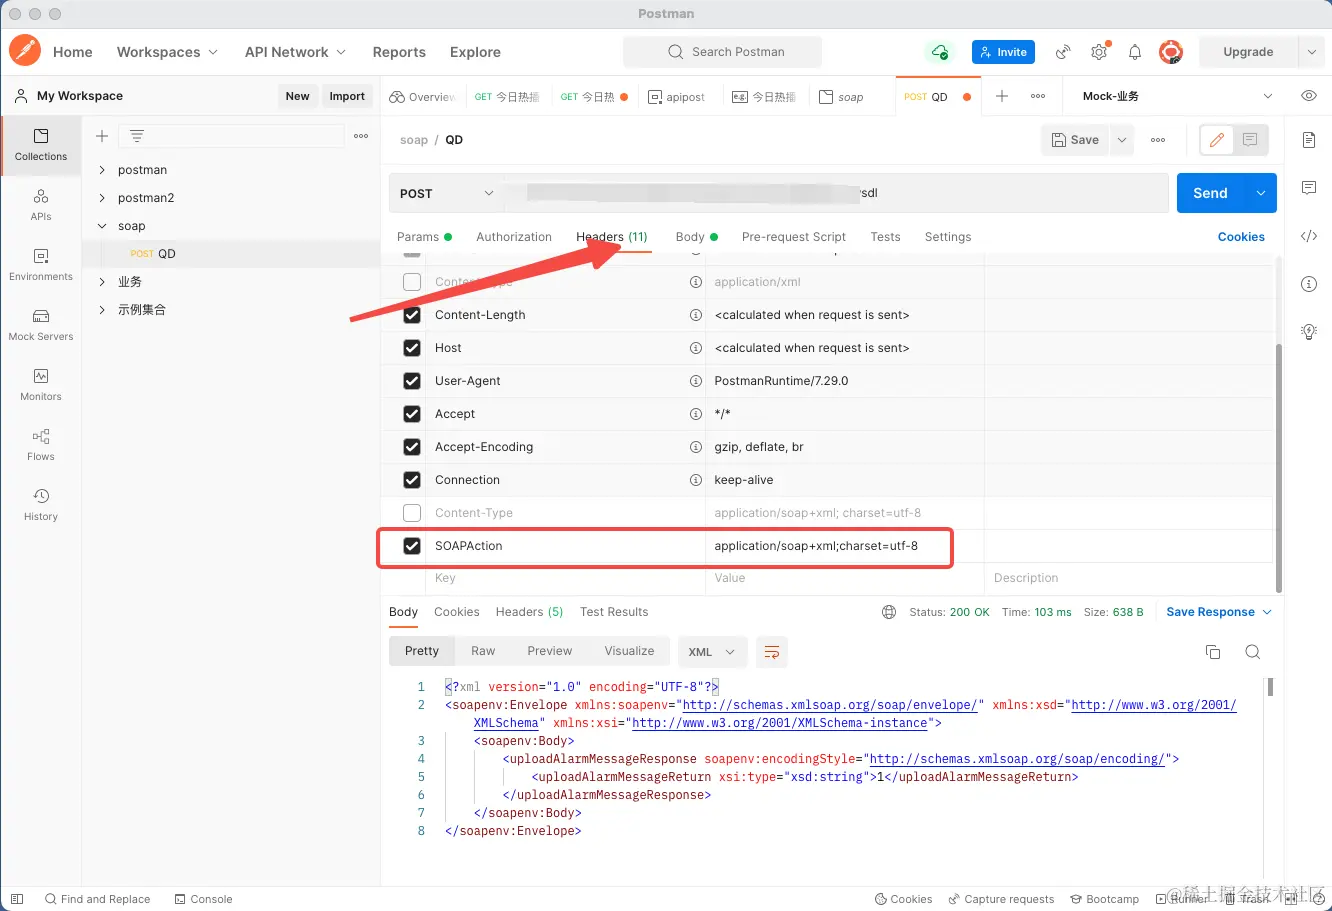Search within the response body
This screenshot has width=1332, height=911.
[1252, 652]
